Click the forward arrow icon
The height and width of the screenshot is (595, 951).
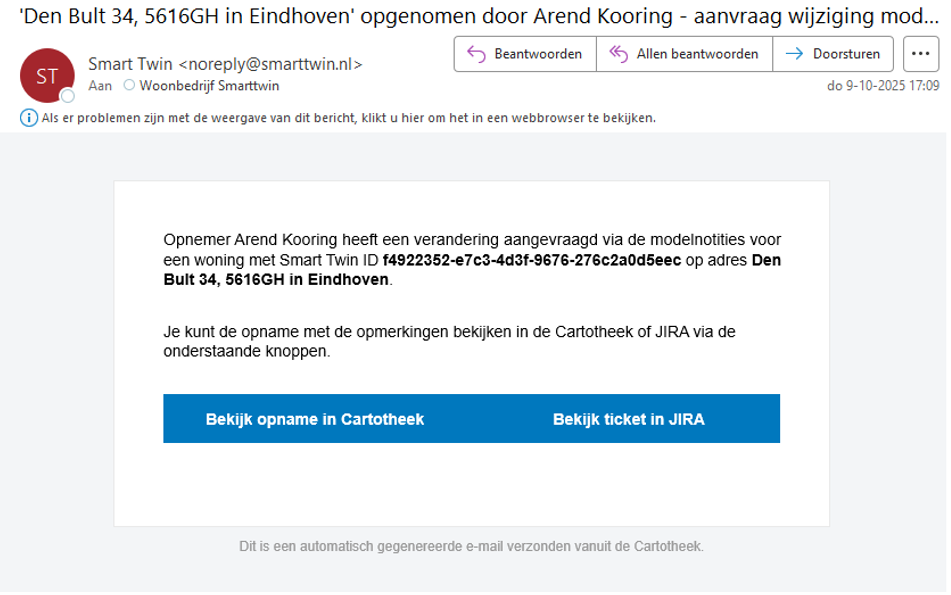pos(795,54)
